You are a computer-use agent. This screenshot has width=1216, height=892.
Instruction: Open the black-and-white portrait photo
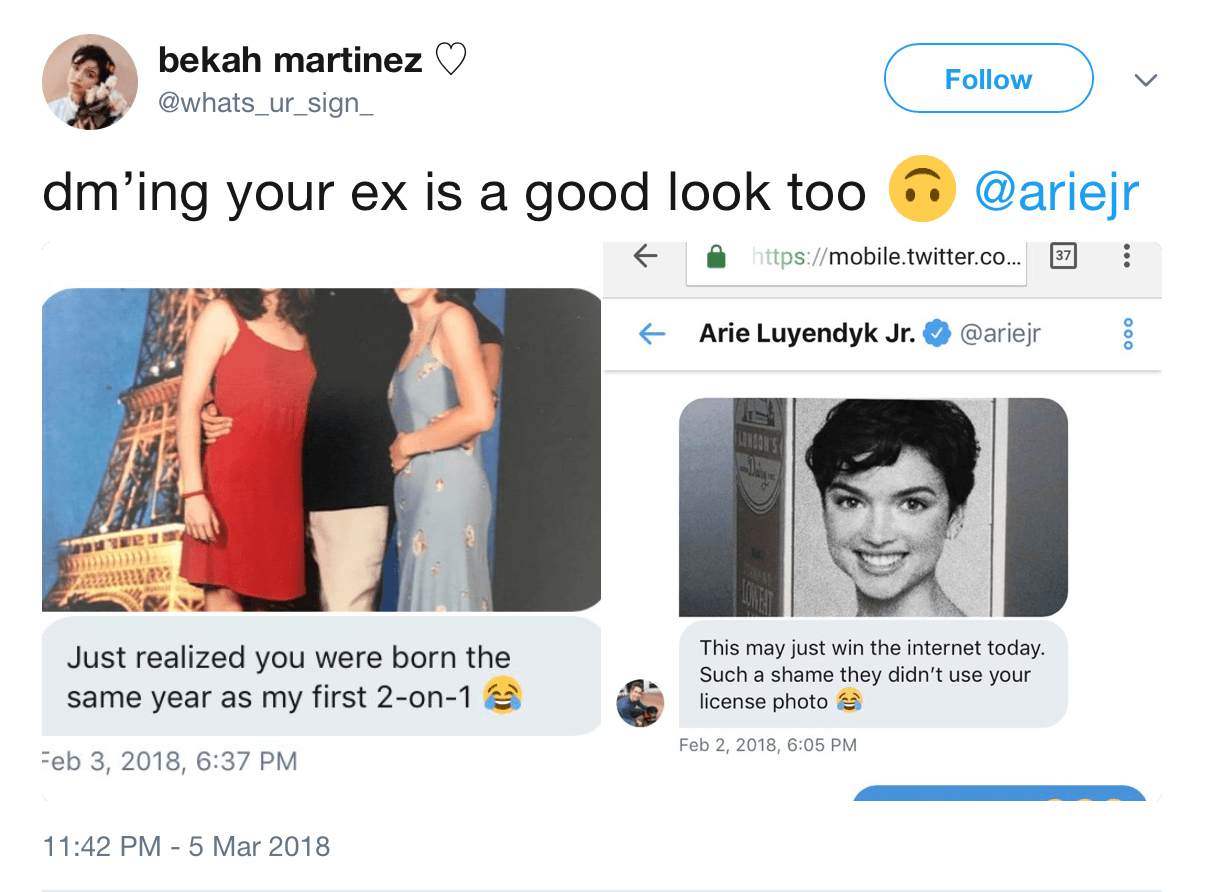[873, 507]
